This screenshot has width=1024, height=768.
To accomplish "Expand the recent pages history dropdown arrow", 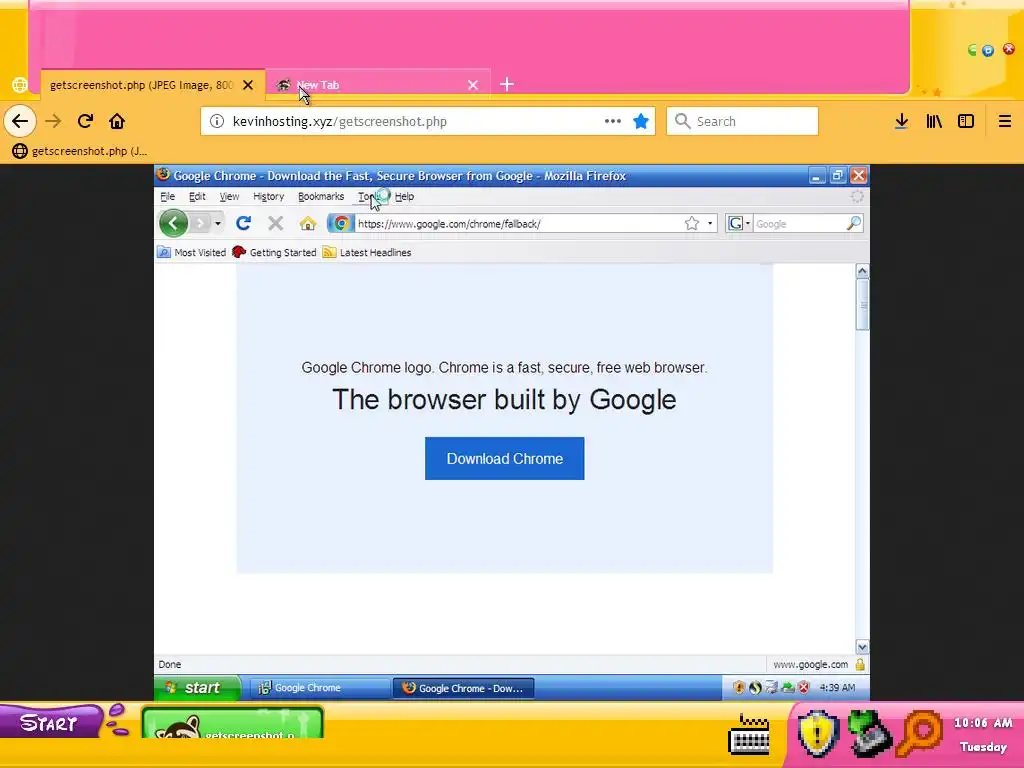I will 217,223.
